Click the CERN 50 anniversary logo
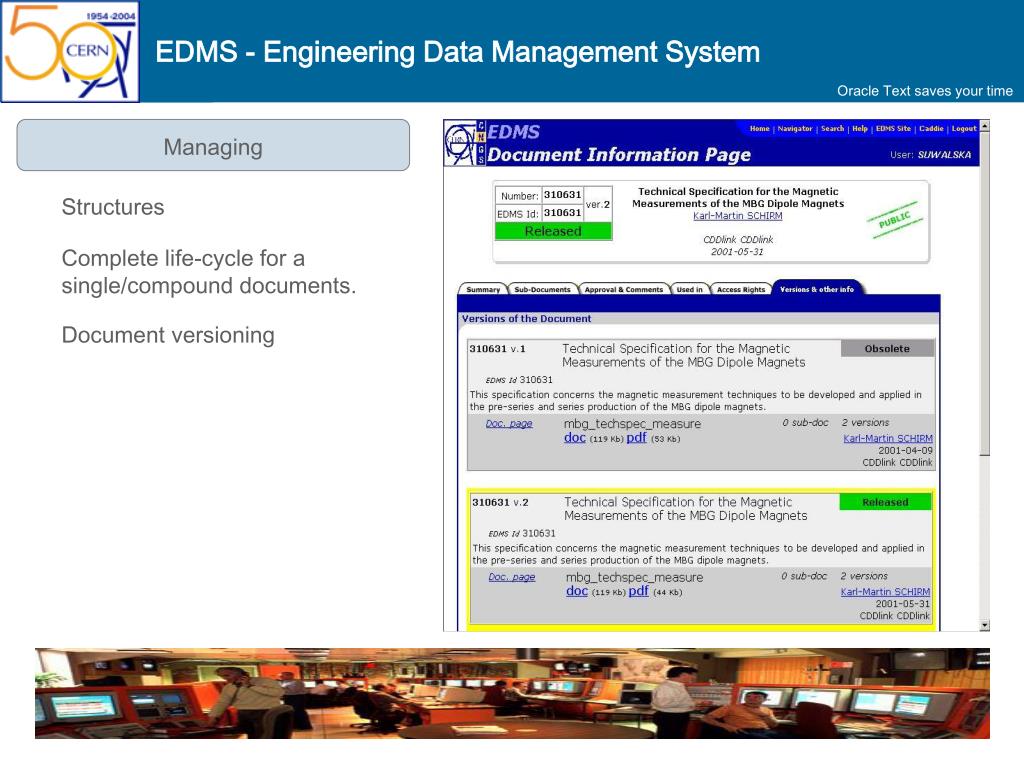Image resolution: width=1024 pixels, height=768 pixels. click(x=70, y=52)
